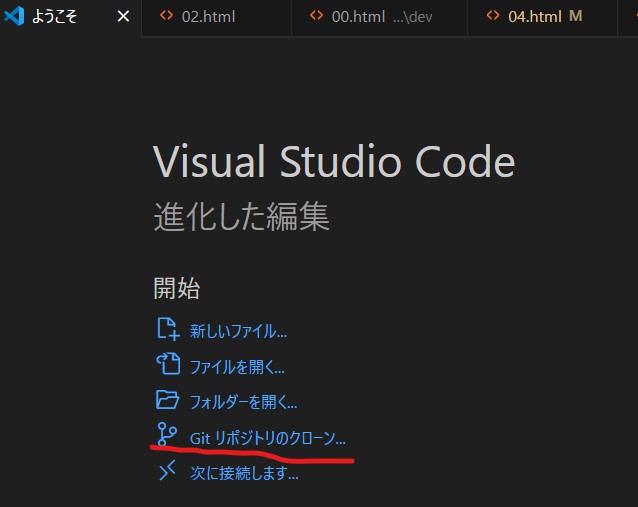
Task: Open the 00.html editor tab
Action: coord(358,17)
